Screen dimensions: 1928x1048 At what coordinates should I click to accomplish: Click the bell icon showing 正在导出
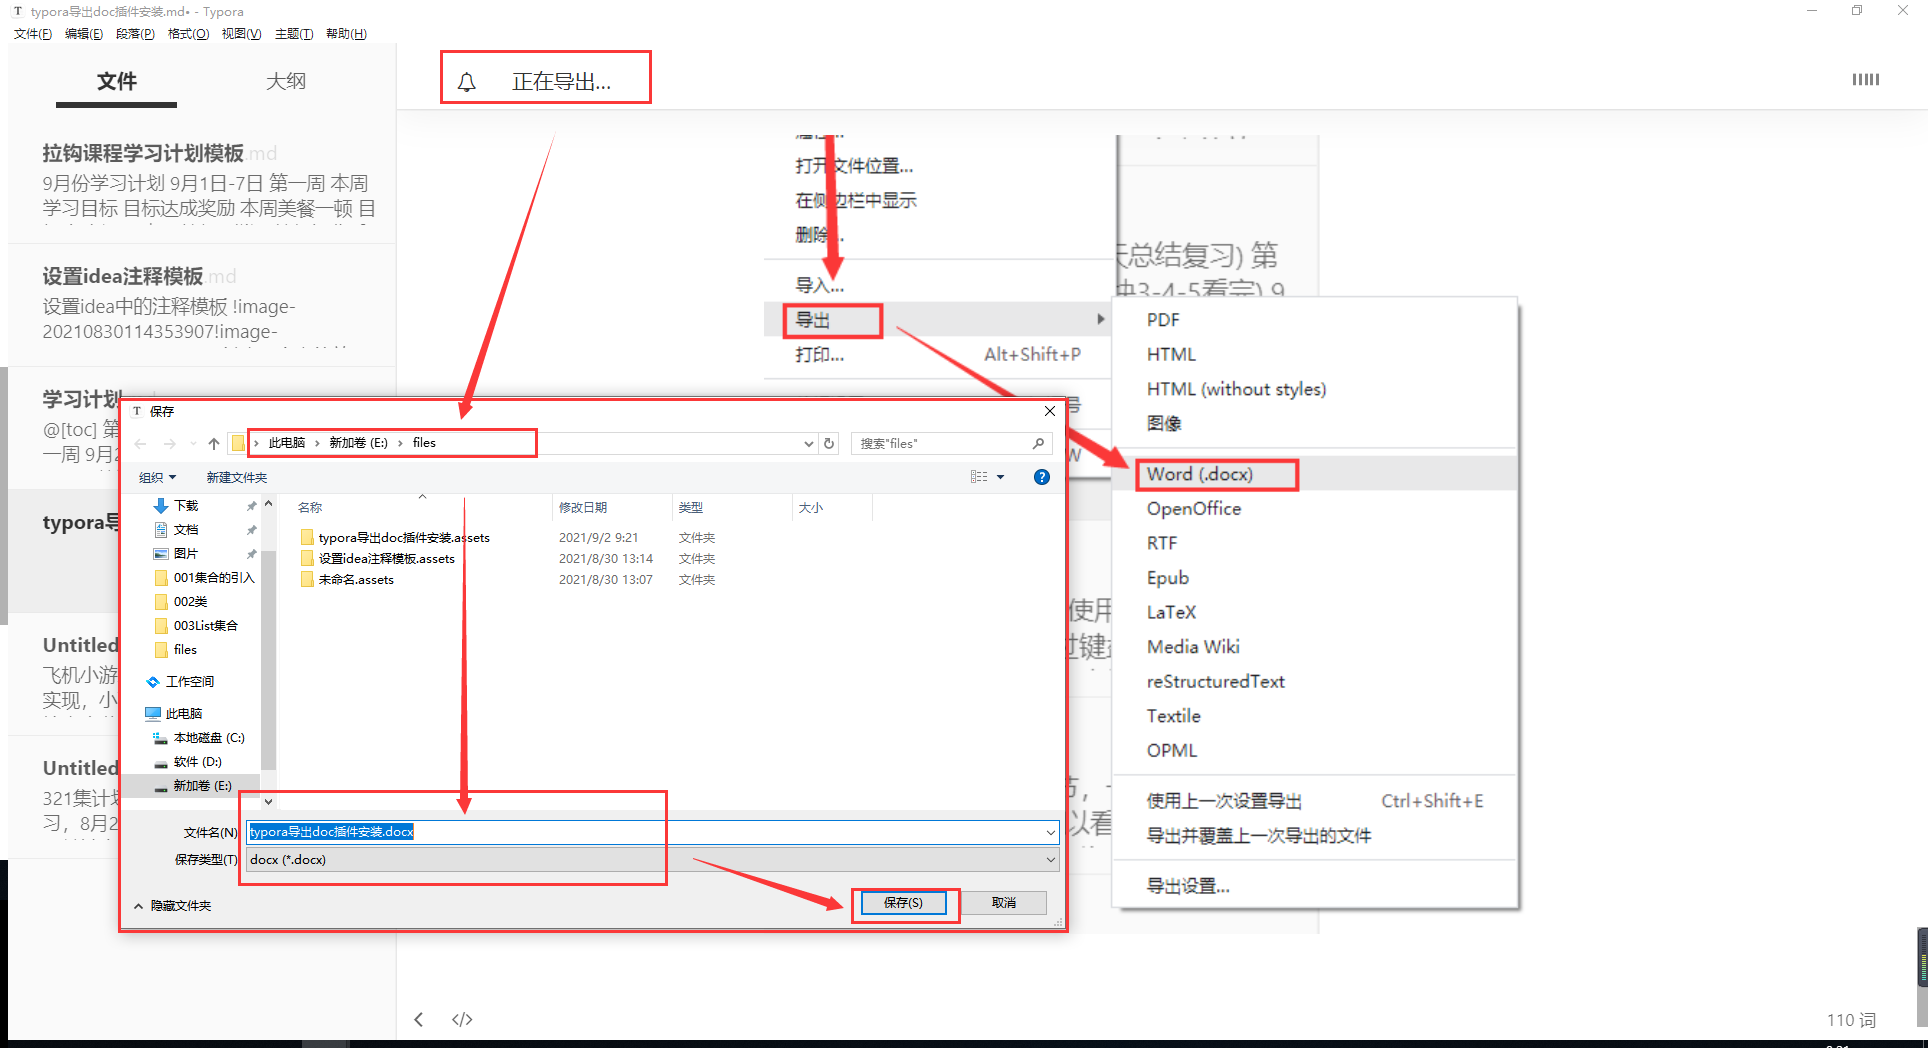[467, 82]
